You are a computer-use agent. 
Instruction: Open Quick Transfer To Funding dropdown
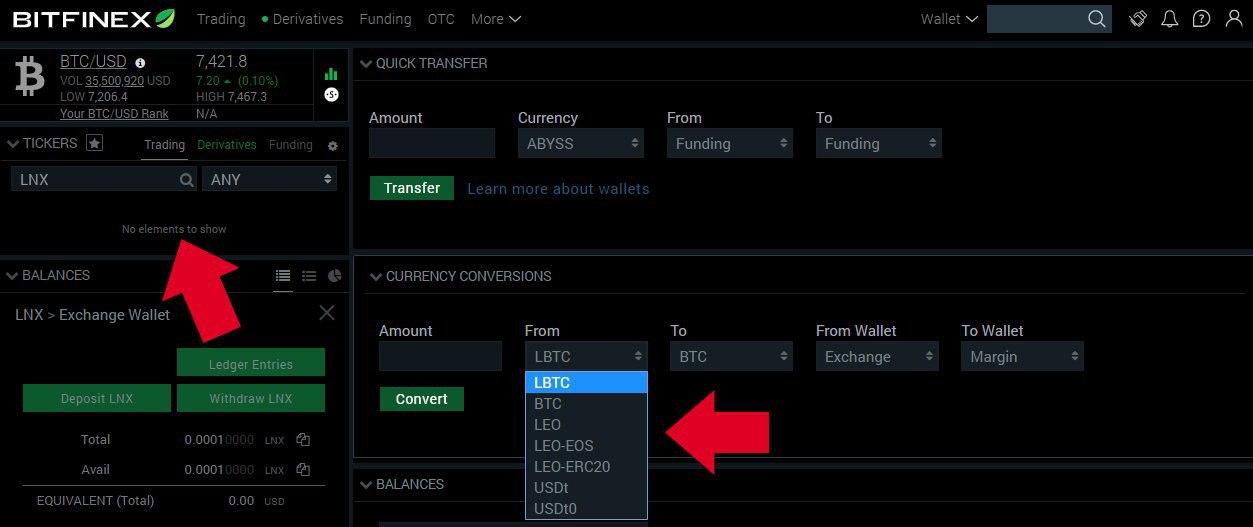point(879,144)
